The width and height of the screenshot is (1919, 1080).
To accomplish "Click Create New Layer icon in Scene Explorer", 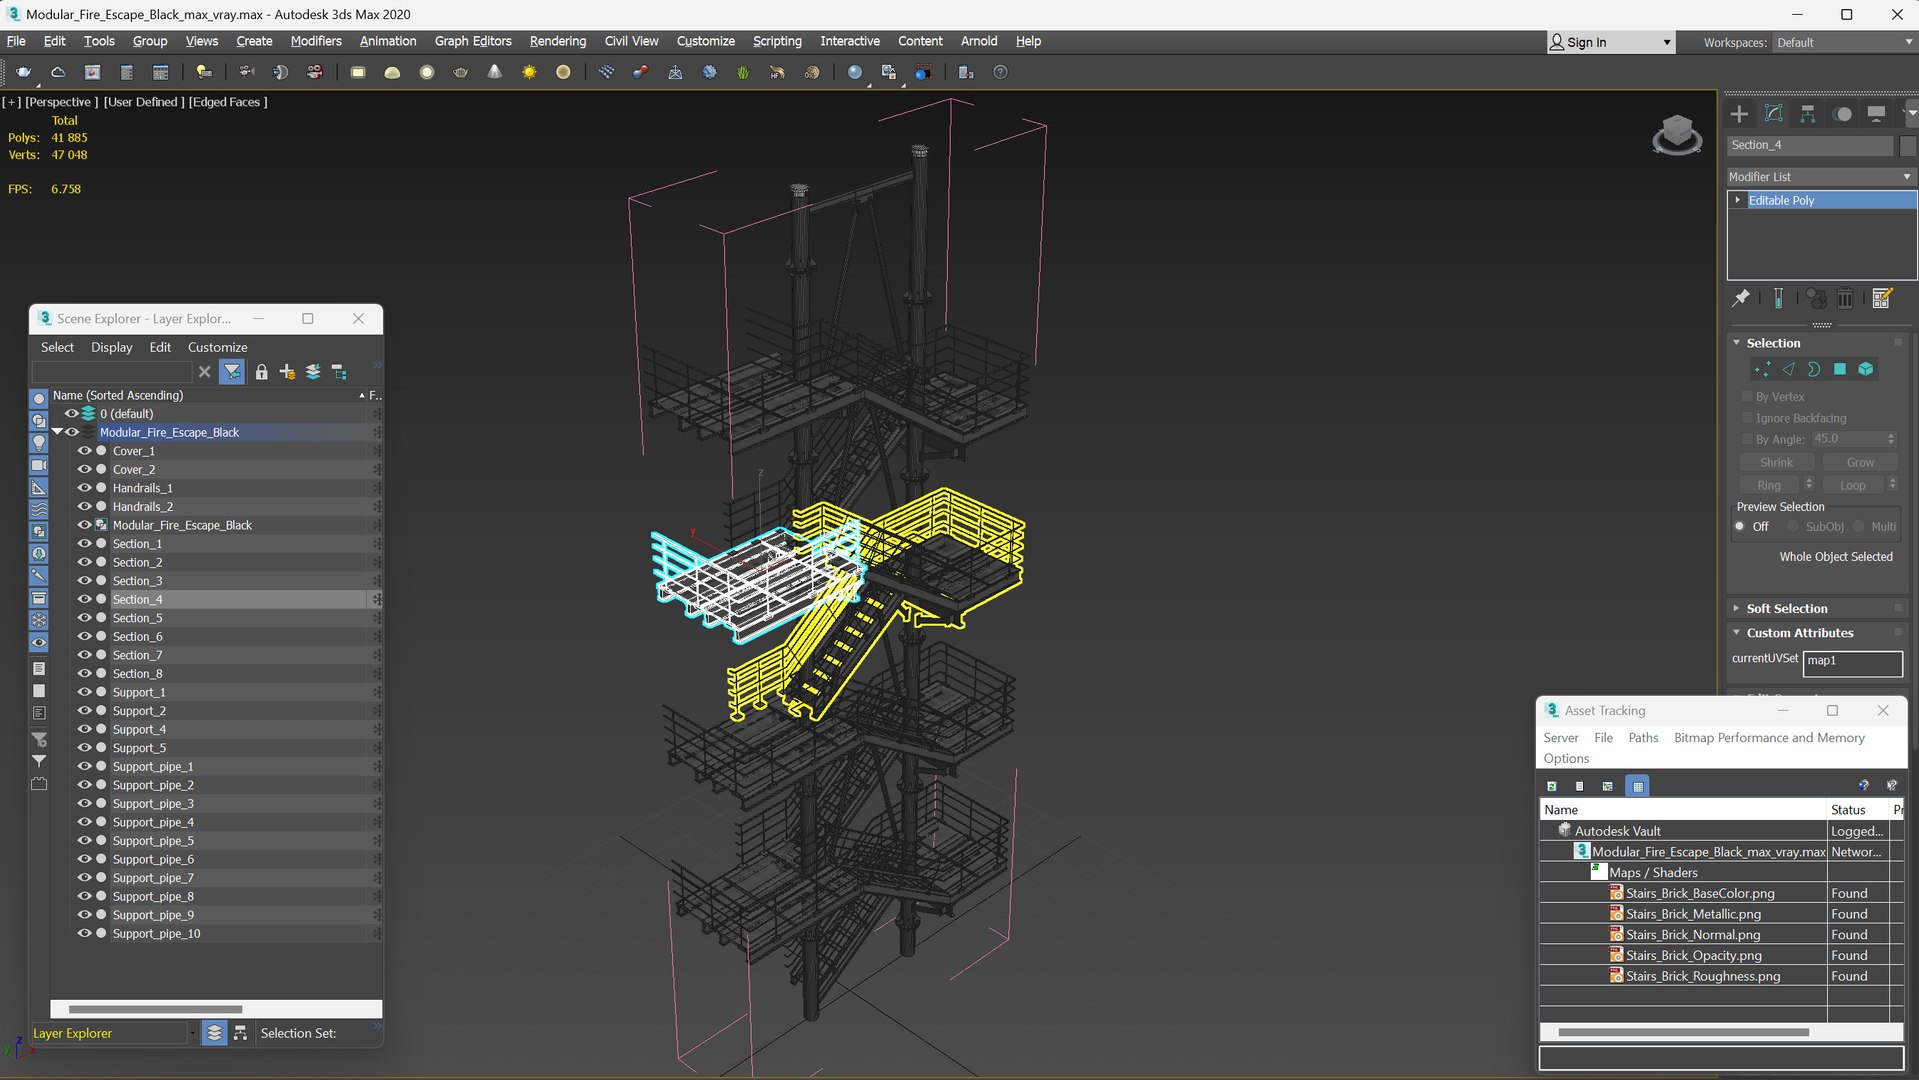I will pyautogui.click(x=287, y=372).
